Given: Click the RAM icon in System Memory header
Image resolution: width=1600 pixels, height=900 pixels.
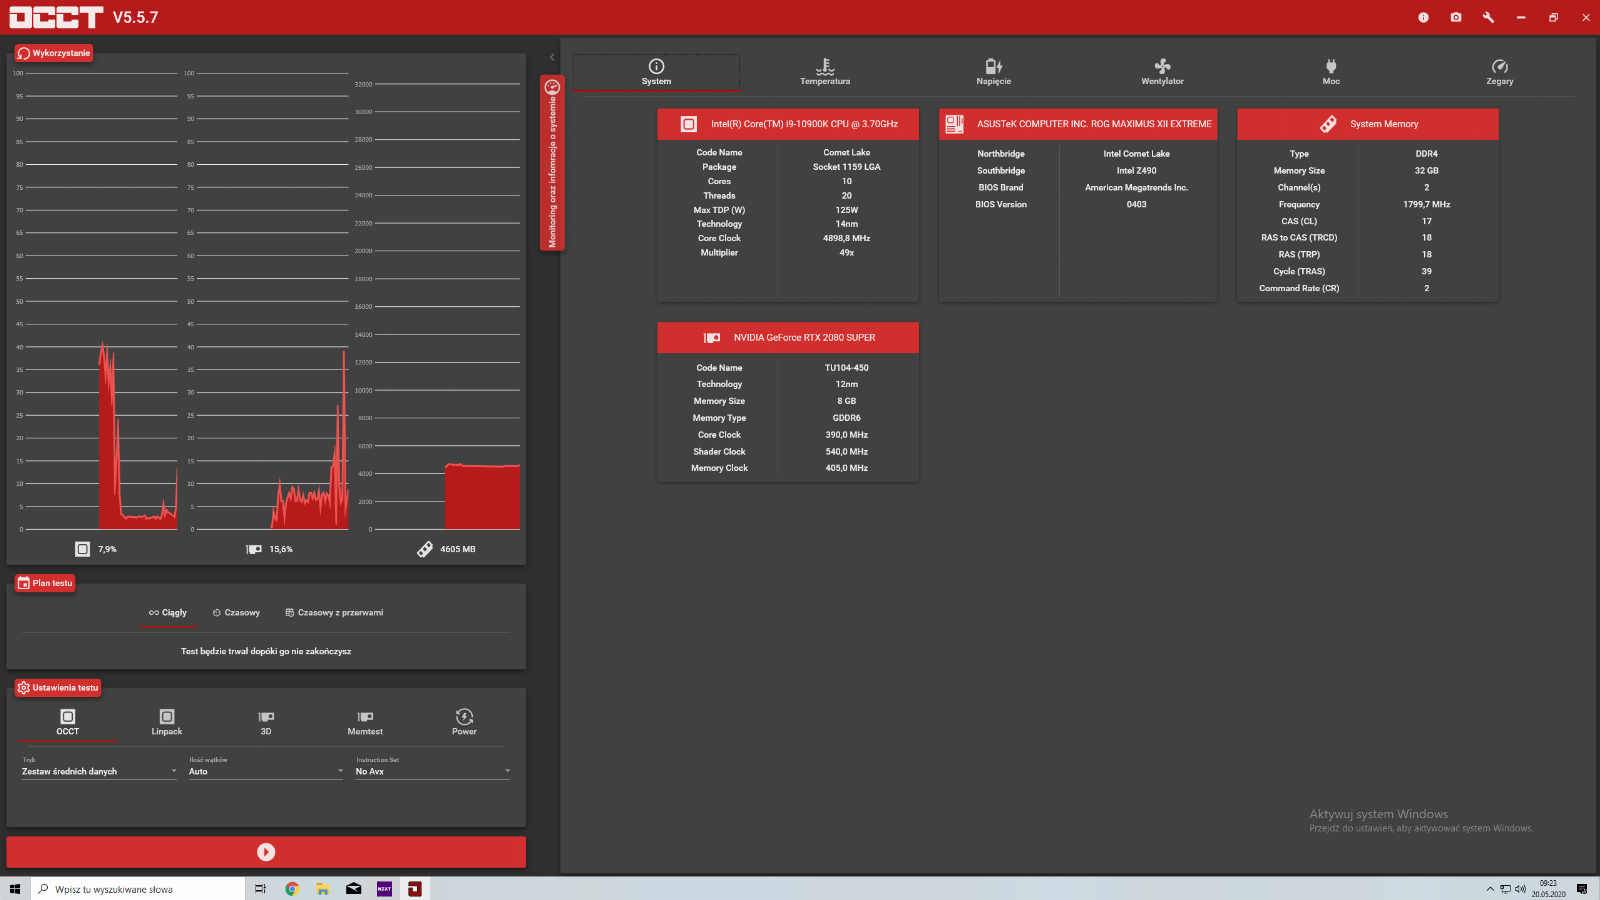Looking at the screenshot, I should (1328, 124).
